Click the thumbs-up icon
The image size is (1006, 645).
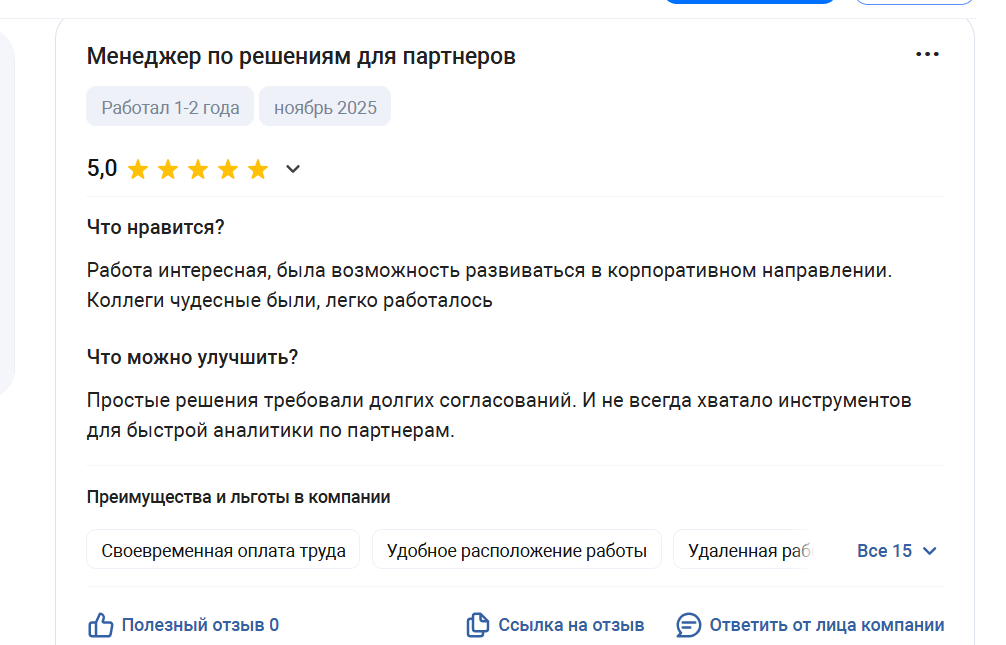coord(100,626)
